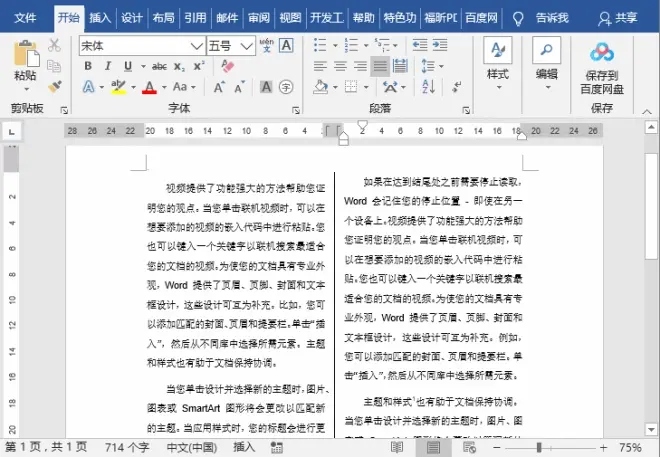Decrease font size with shrink icon
The width and height of the screenshot is (660, 457).
click(x=240, y=87)
